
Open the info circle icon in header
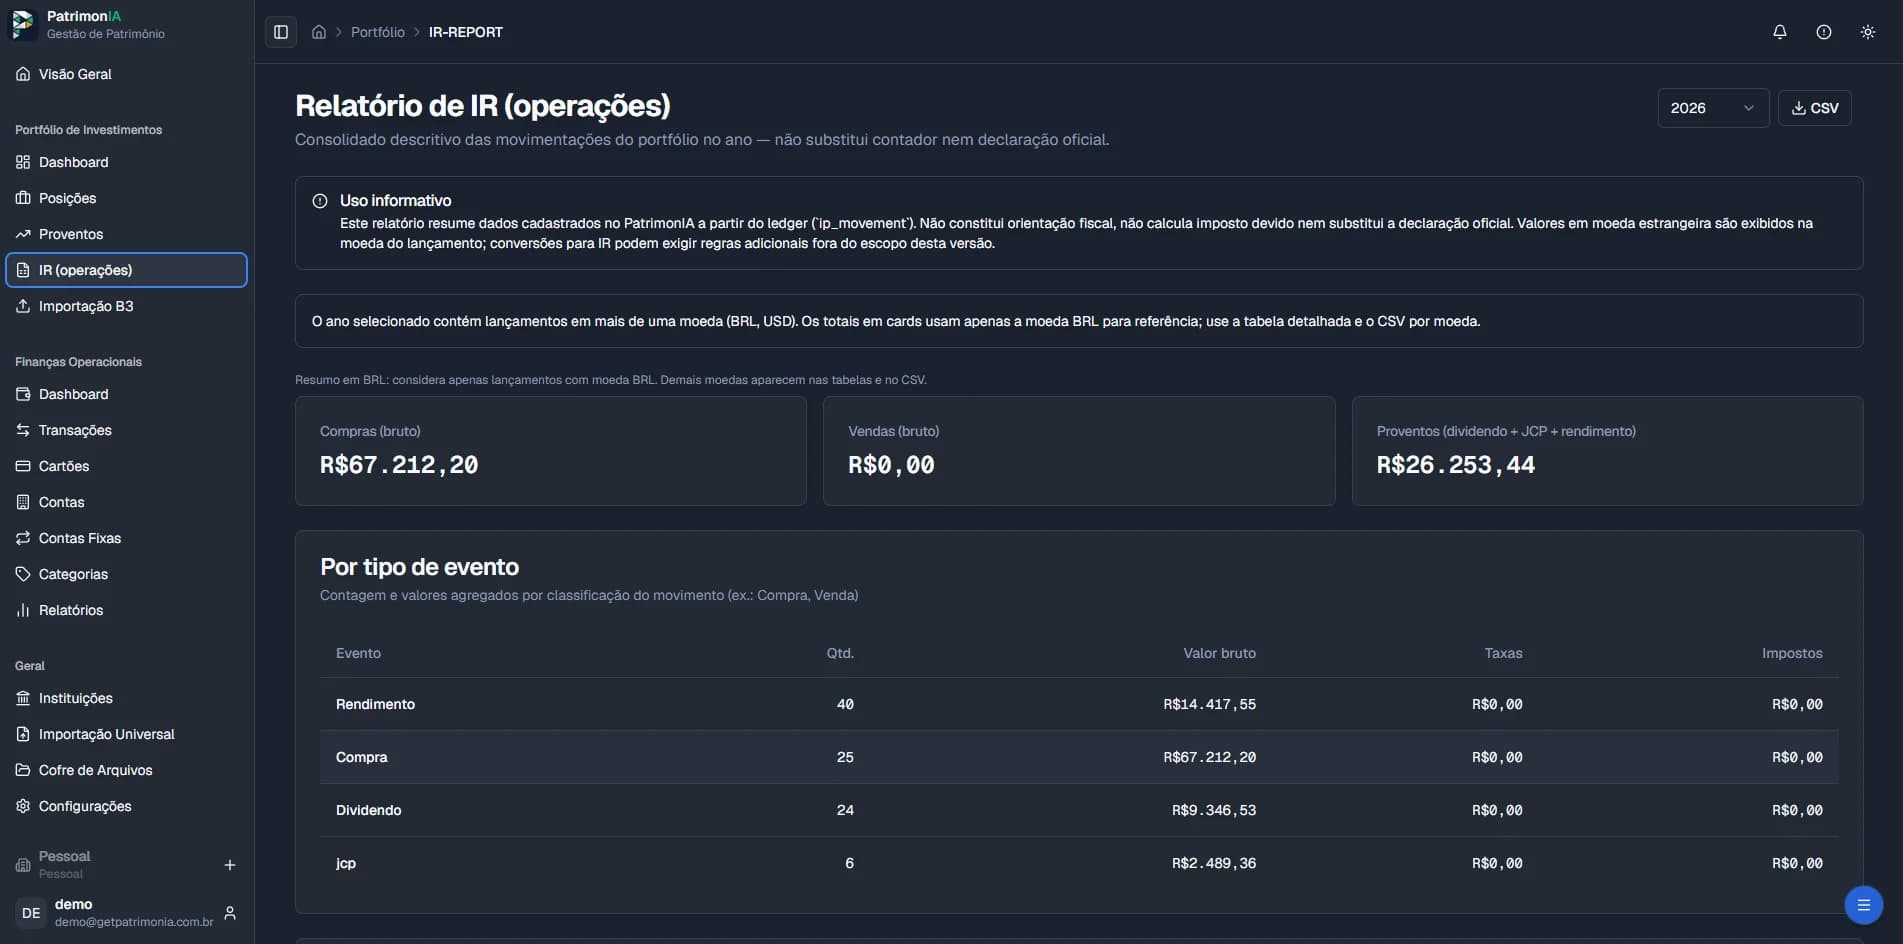tap(1824, 32)
